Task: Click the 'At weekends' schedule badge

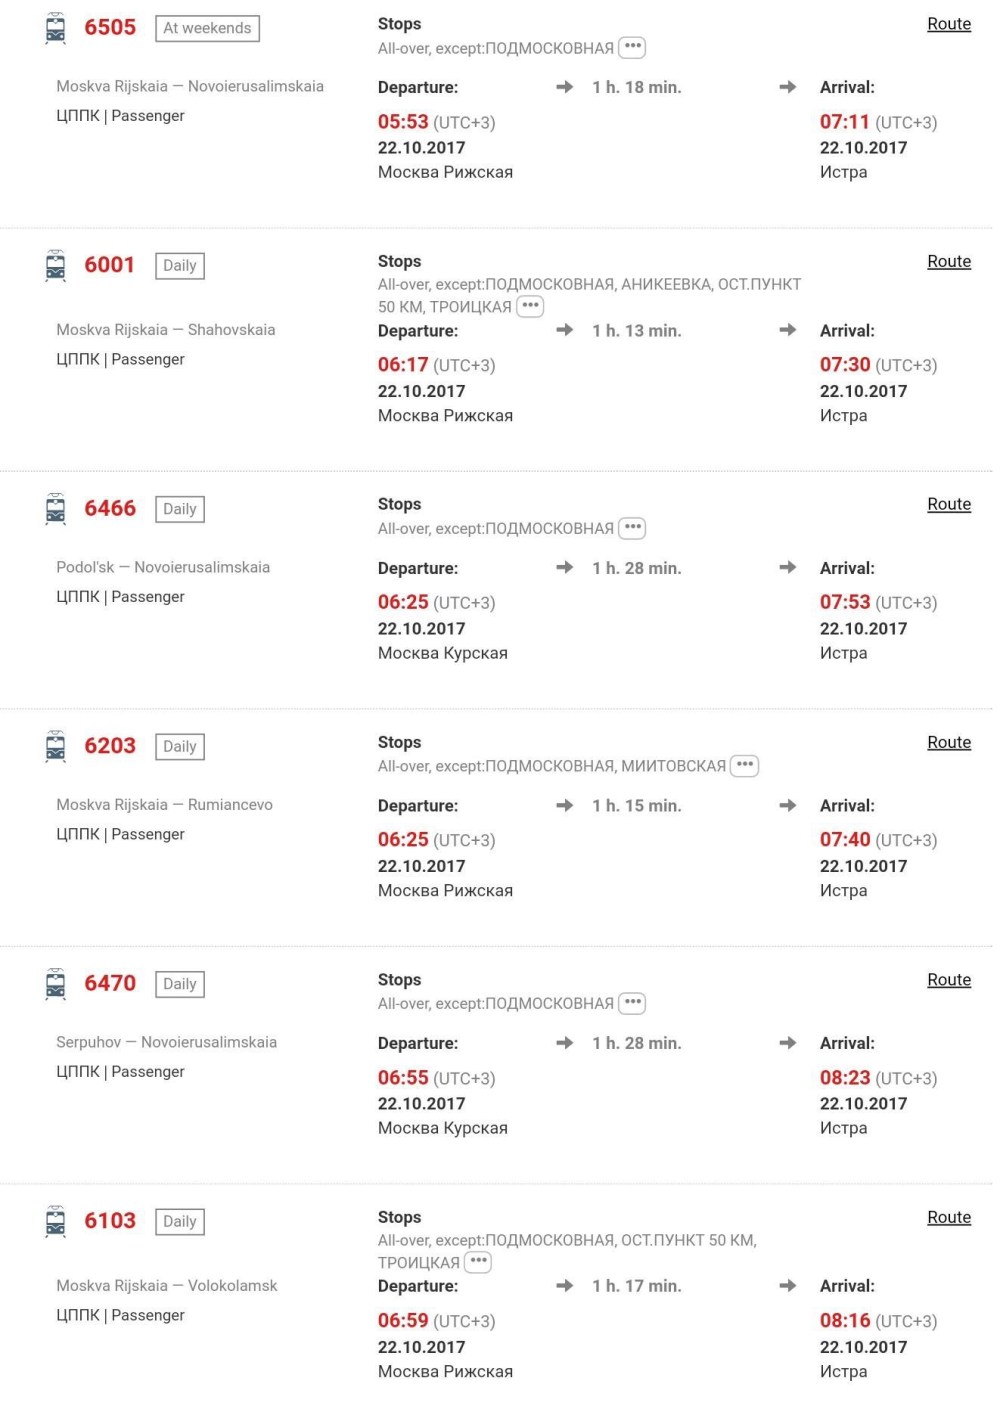Action: (207, 28)
